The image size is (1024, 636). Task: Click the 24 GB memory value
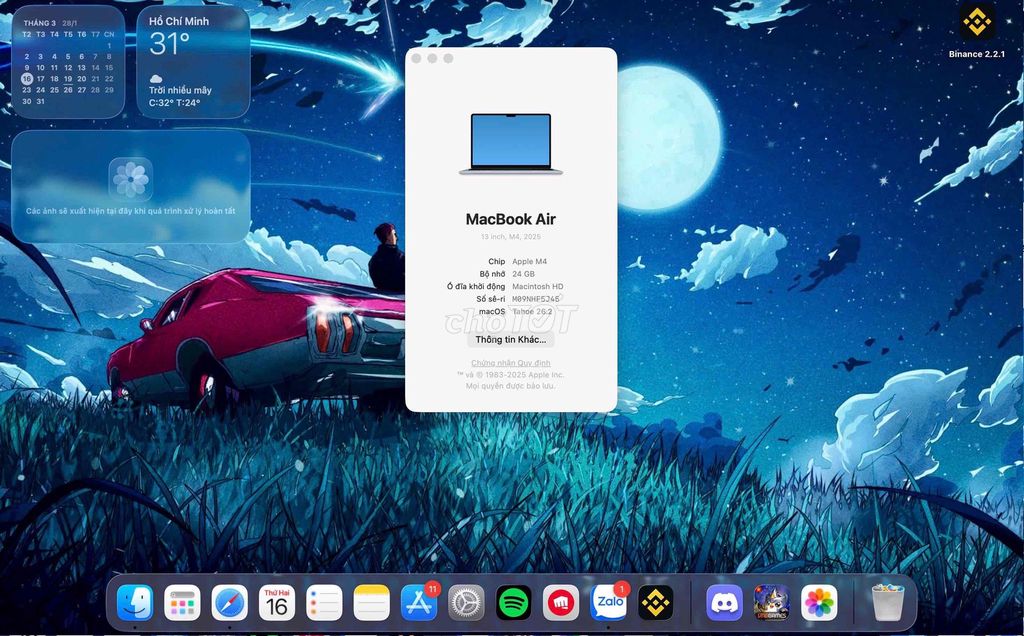523,274
